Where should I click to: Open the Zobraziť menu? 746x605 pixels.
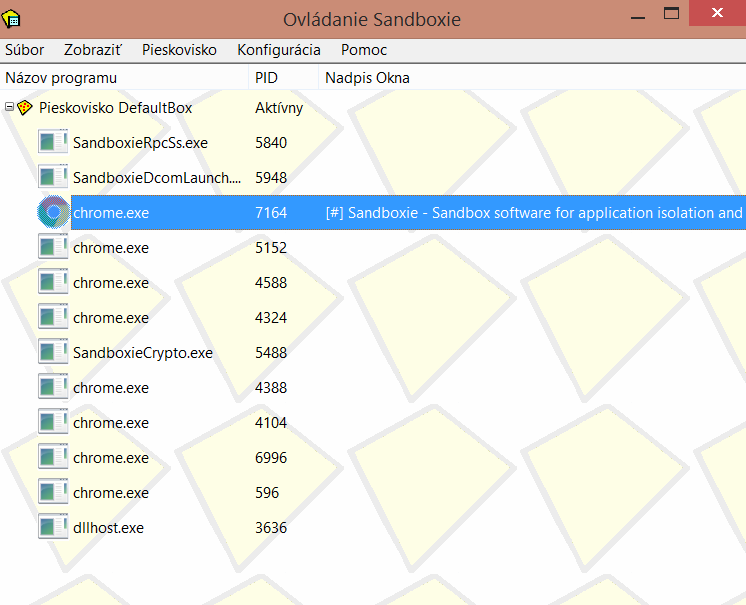[x=93, y=50]
